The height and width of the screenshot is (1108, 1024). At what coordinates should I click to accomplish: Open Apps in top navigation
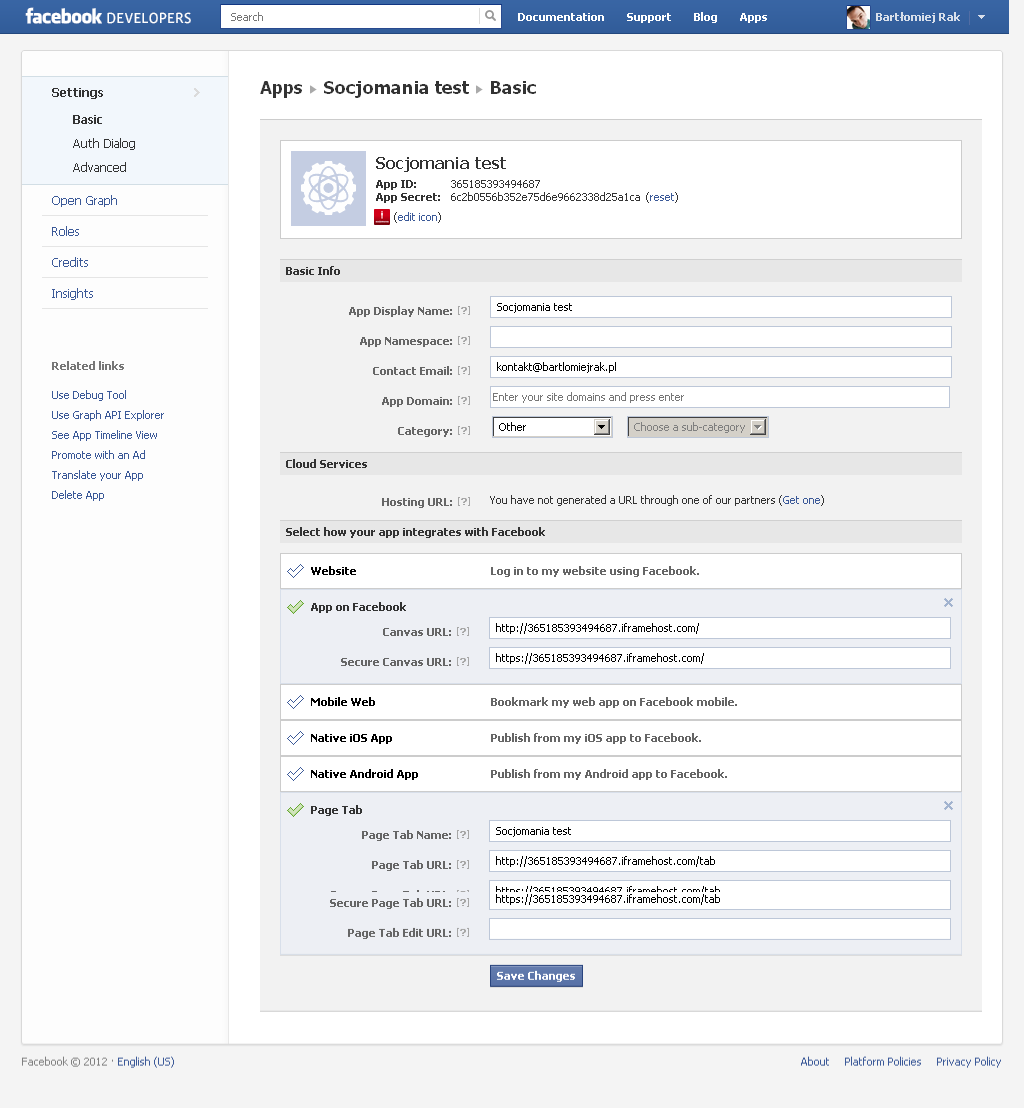pos(753,17)
